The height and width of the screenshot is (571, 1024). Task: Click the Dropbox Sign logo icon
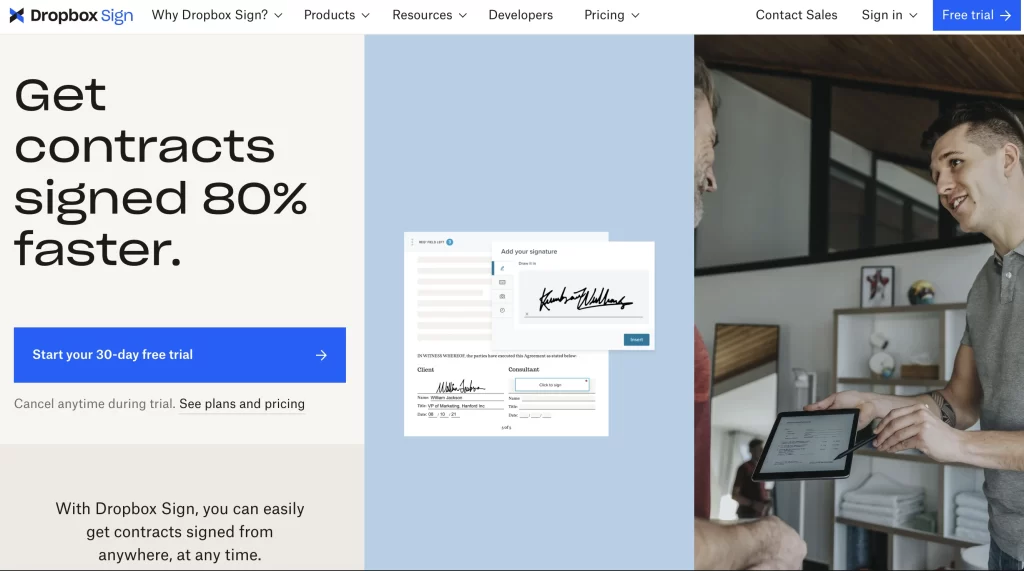click(17, 15)
